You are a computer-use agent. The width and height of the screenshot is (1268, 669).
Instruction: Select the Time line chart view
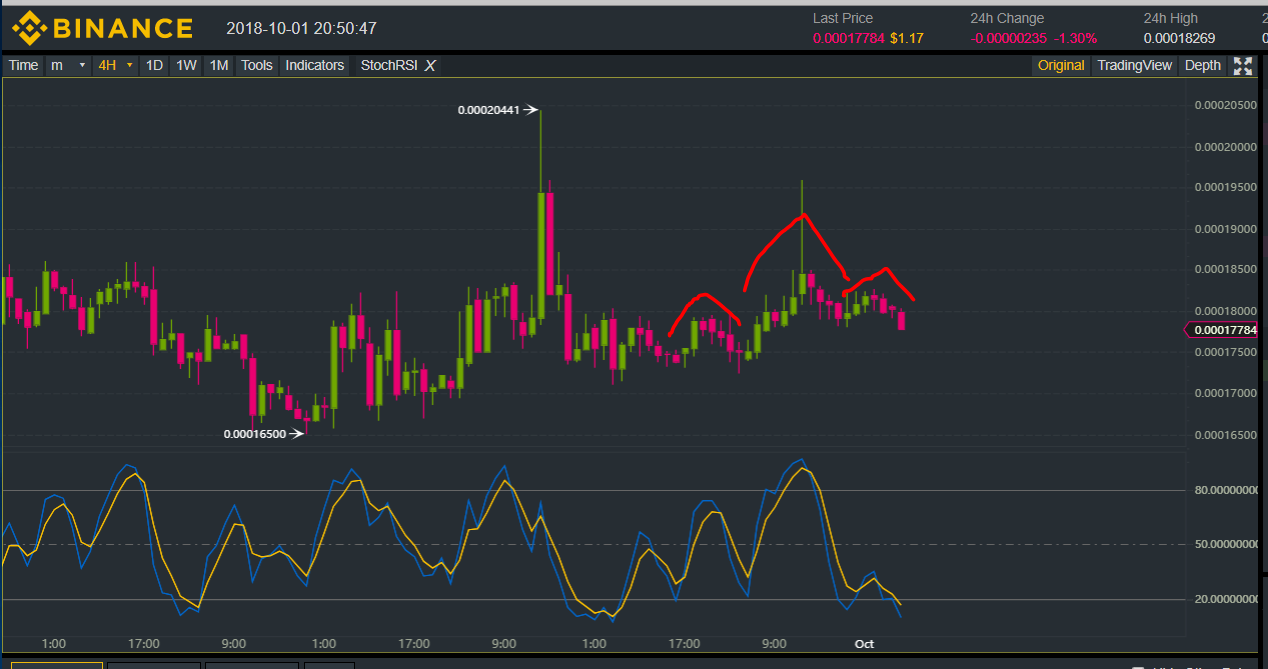(23, 66)
